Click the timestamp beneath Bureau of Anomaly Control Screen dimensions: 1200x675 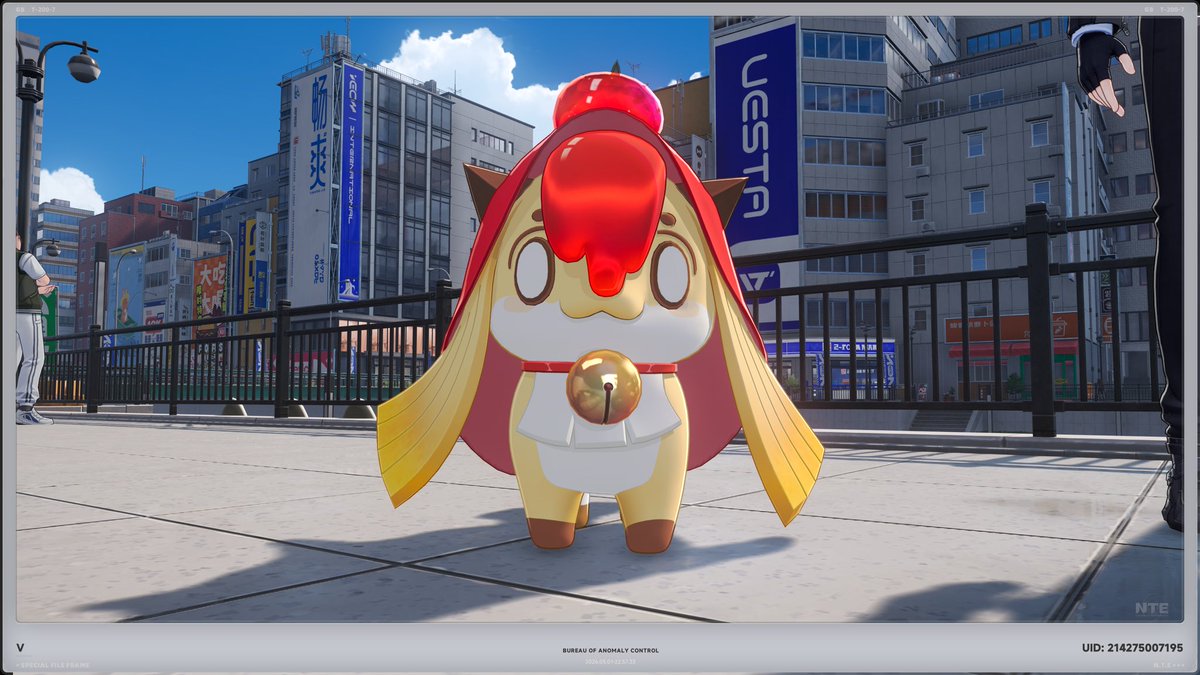(x=610, y=661)
